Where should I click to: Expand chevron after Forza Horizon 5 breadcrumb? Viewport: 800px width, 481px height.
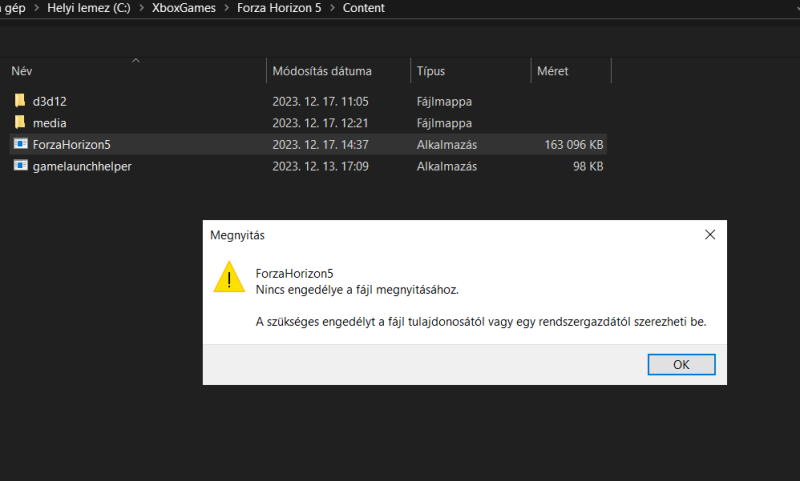pyautogui.click(x=332, y=8)
